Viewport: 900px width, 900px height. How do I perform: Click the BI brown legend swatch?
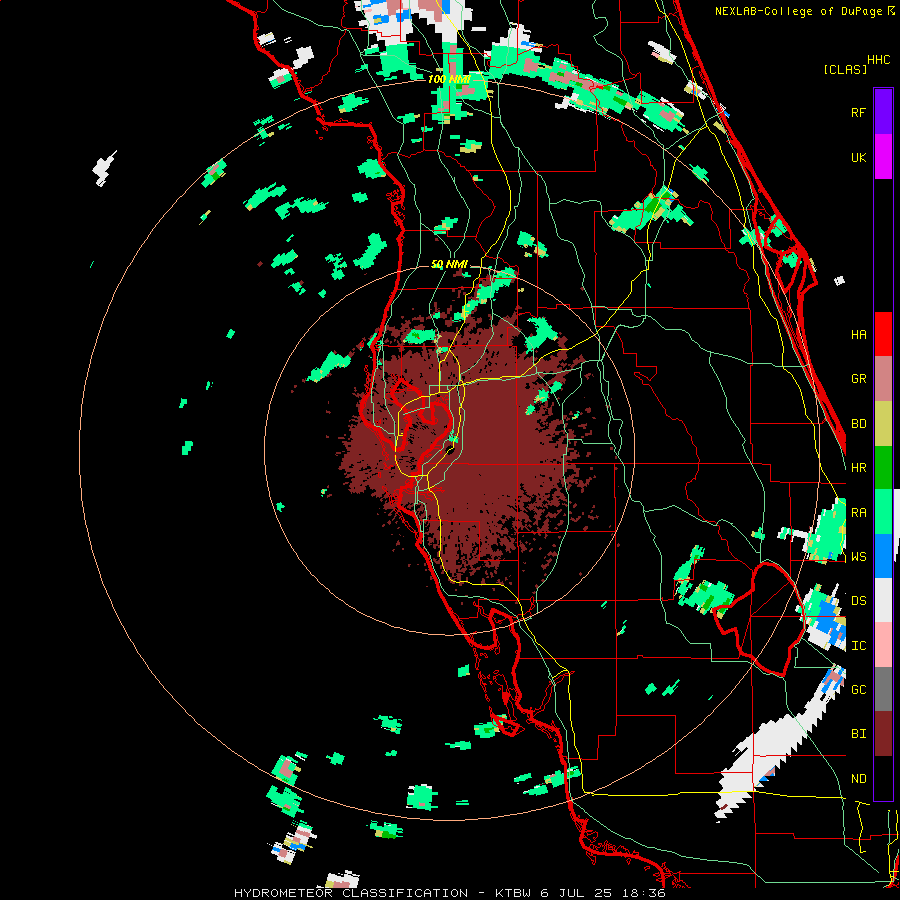tap(883, 734)
